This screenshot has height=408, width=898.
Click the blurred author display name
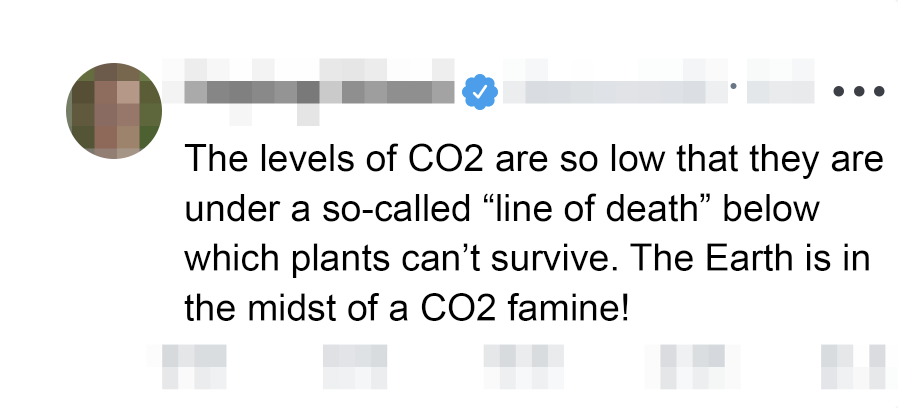click(319, 92)
